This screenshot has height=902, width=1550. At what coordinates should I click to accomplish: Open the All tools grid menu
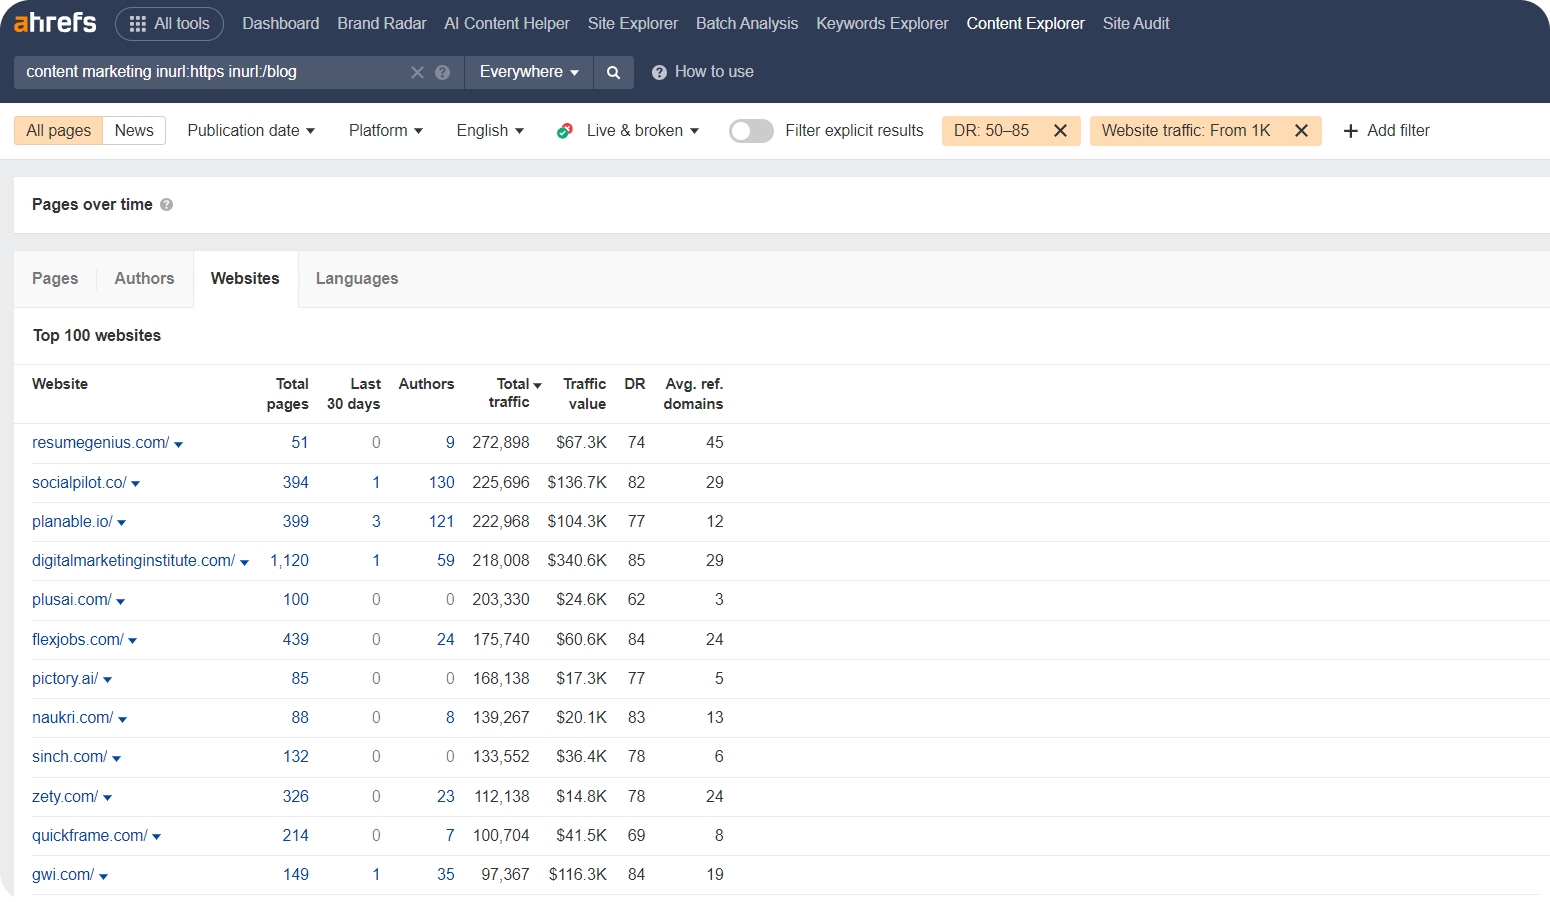click(x=169, y=23)
